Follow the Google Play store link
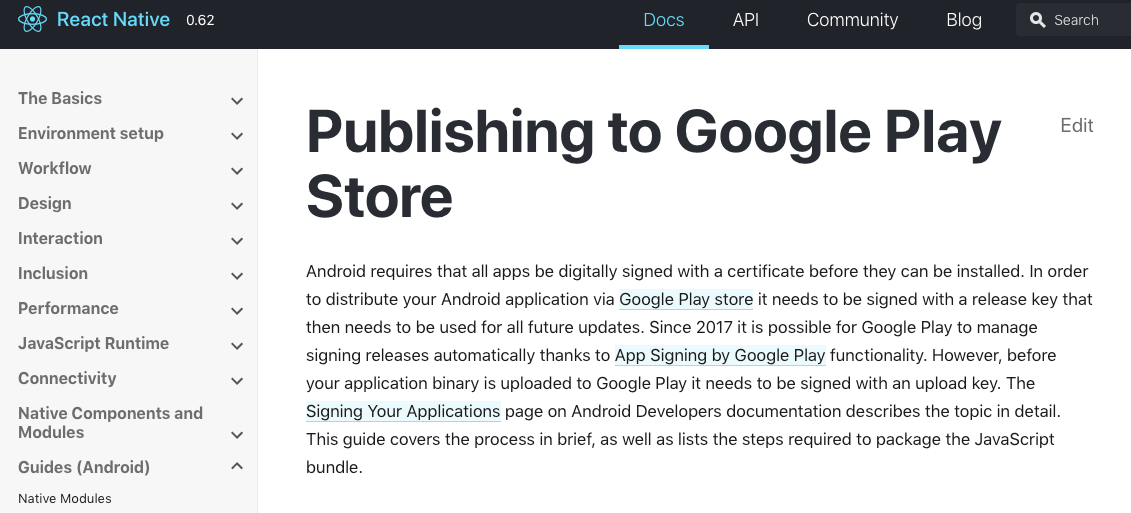The height and width of the screenshot is (513, 1131). click(686, 299)
